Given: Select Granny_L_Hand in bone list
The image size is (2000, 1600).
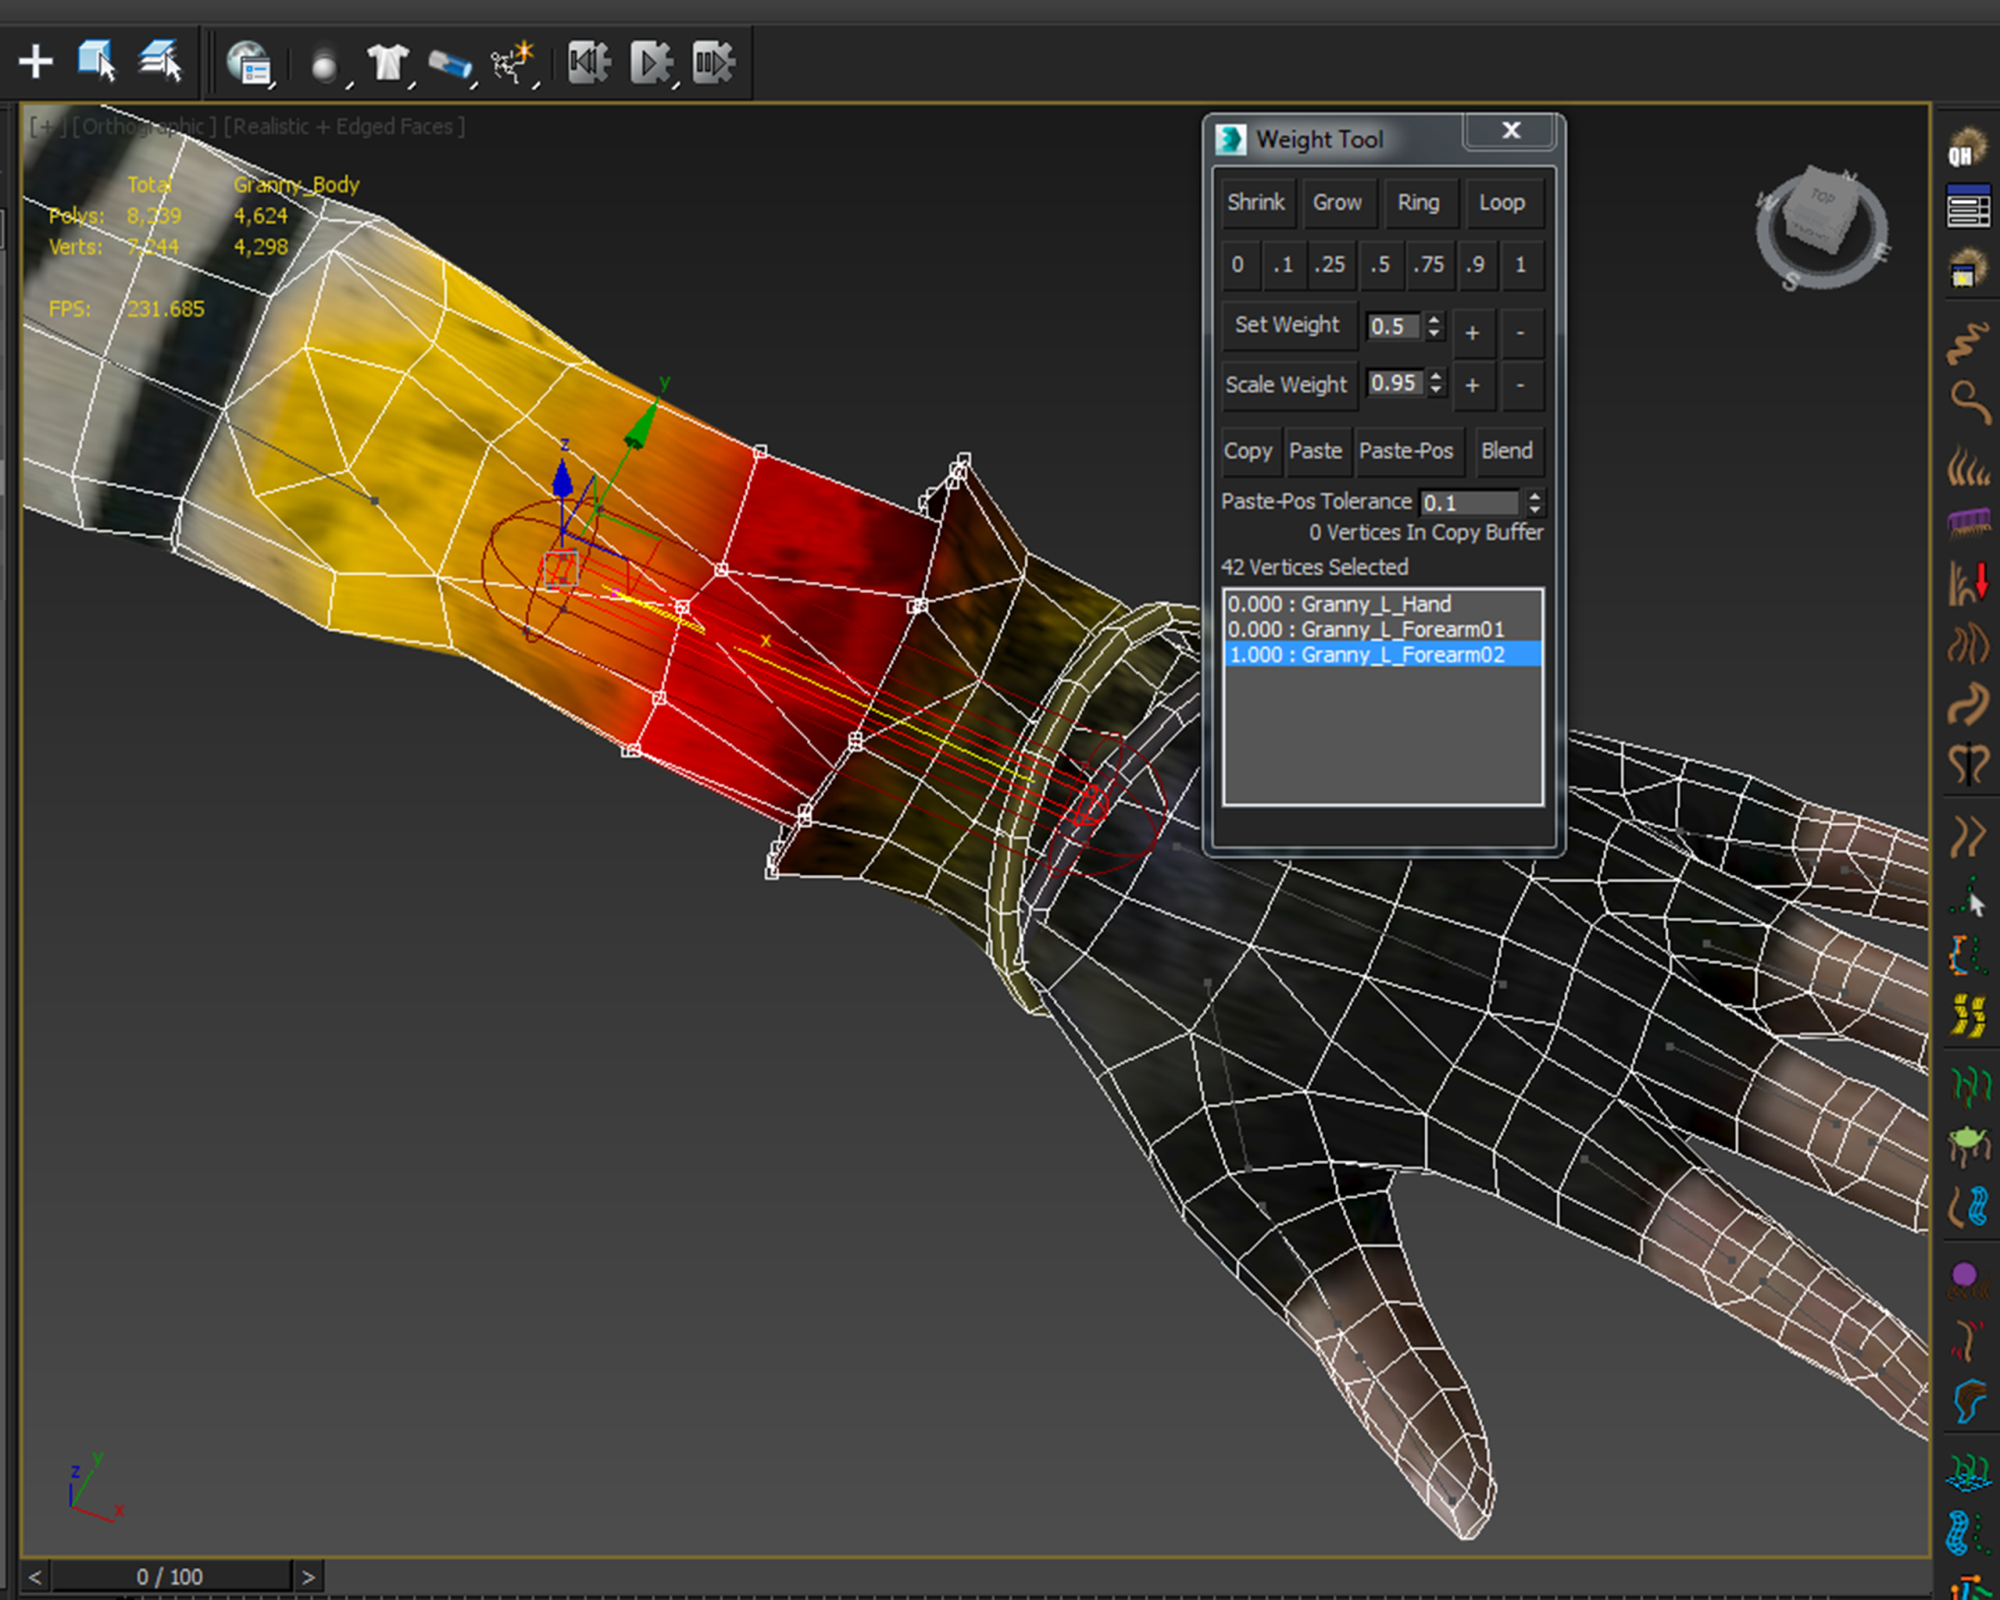Looking at the screenshot, I should click(x=1383, y=604).
